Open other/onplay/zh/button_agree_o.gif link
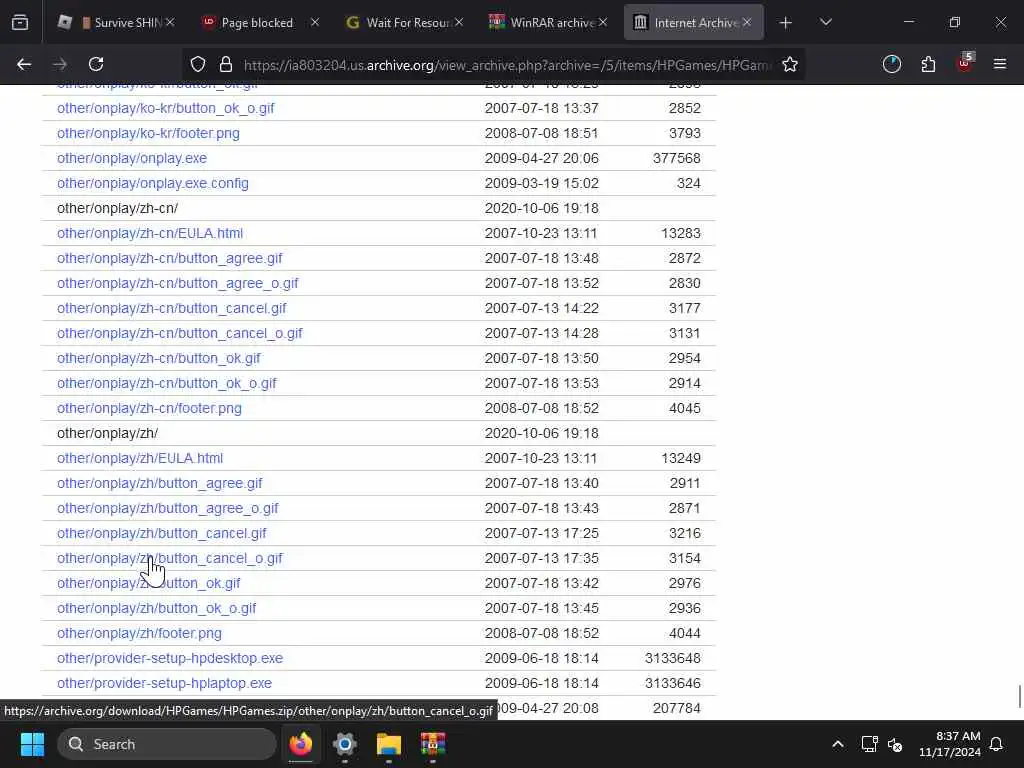This screenshot has width=1024, height=768. point(168,508)
